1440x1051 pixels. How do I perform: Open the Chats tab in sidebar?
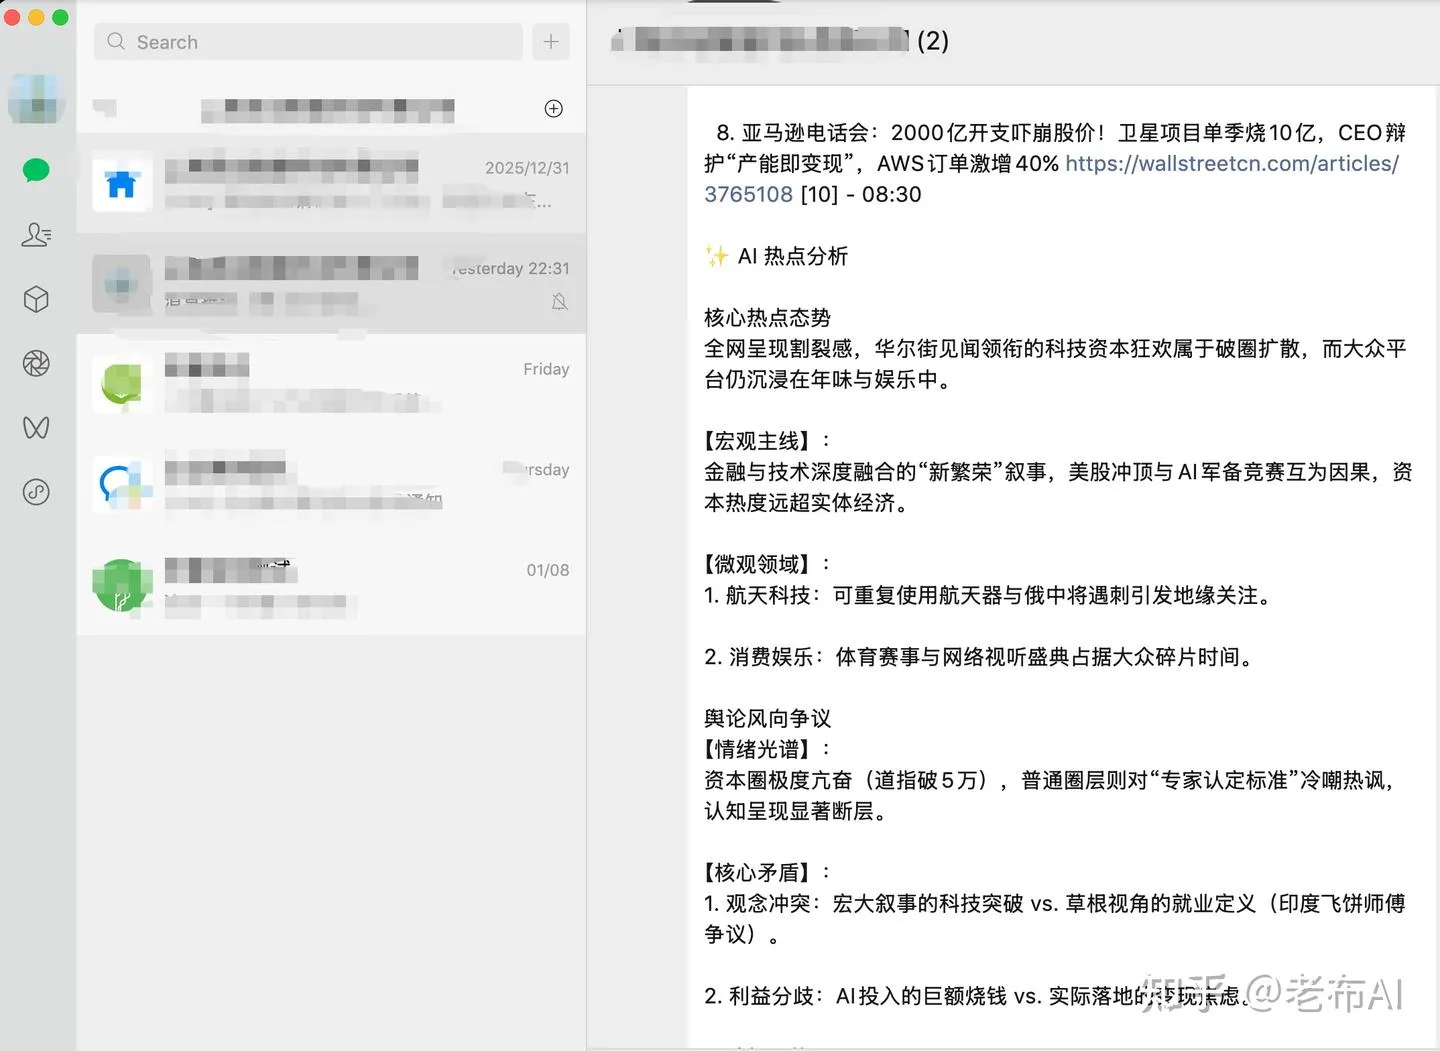36,171
